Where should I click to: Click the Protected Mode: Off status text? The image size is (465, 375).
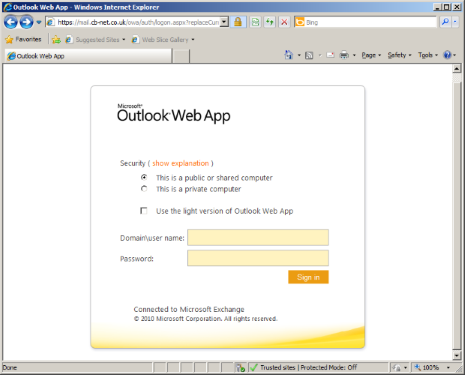tap(329, 367)
